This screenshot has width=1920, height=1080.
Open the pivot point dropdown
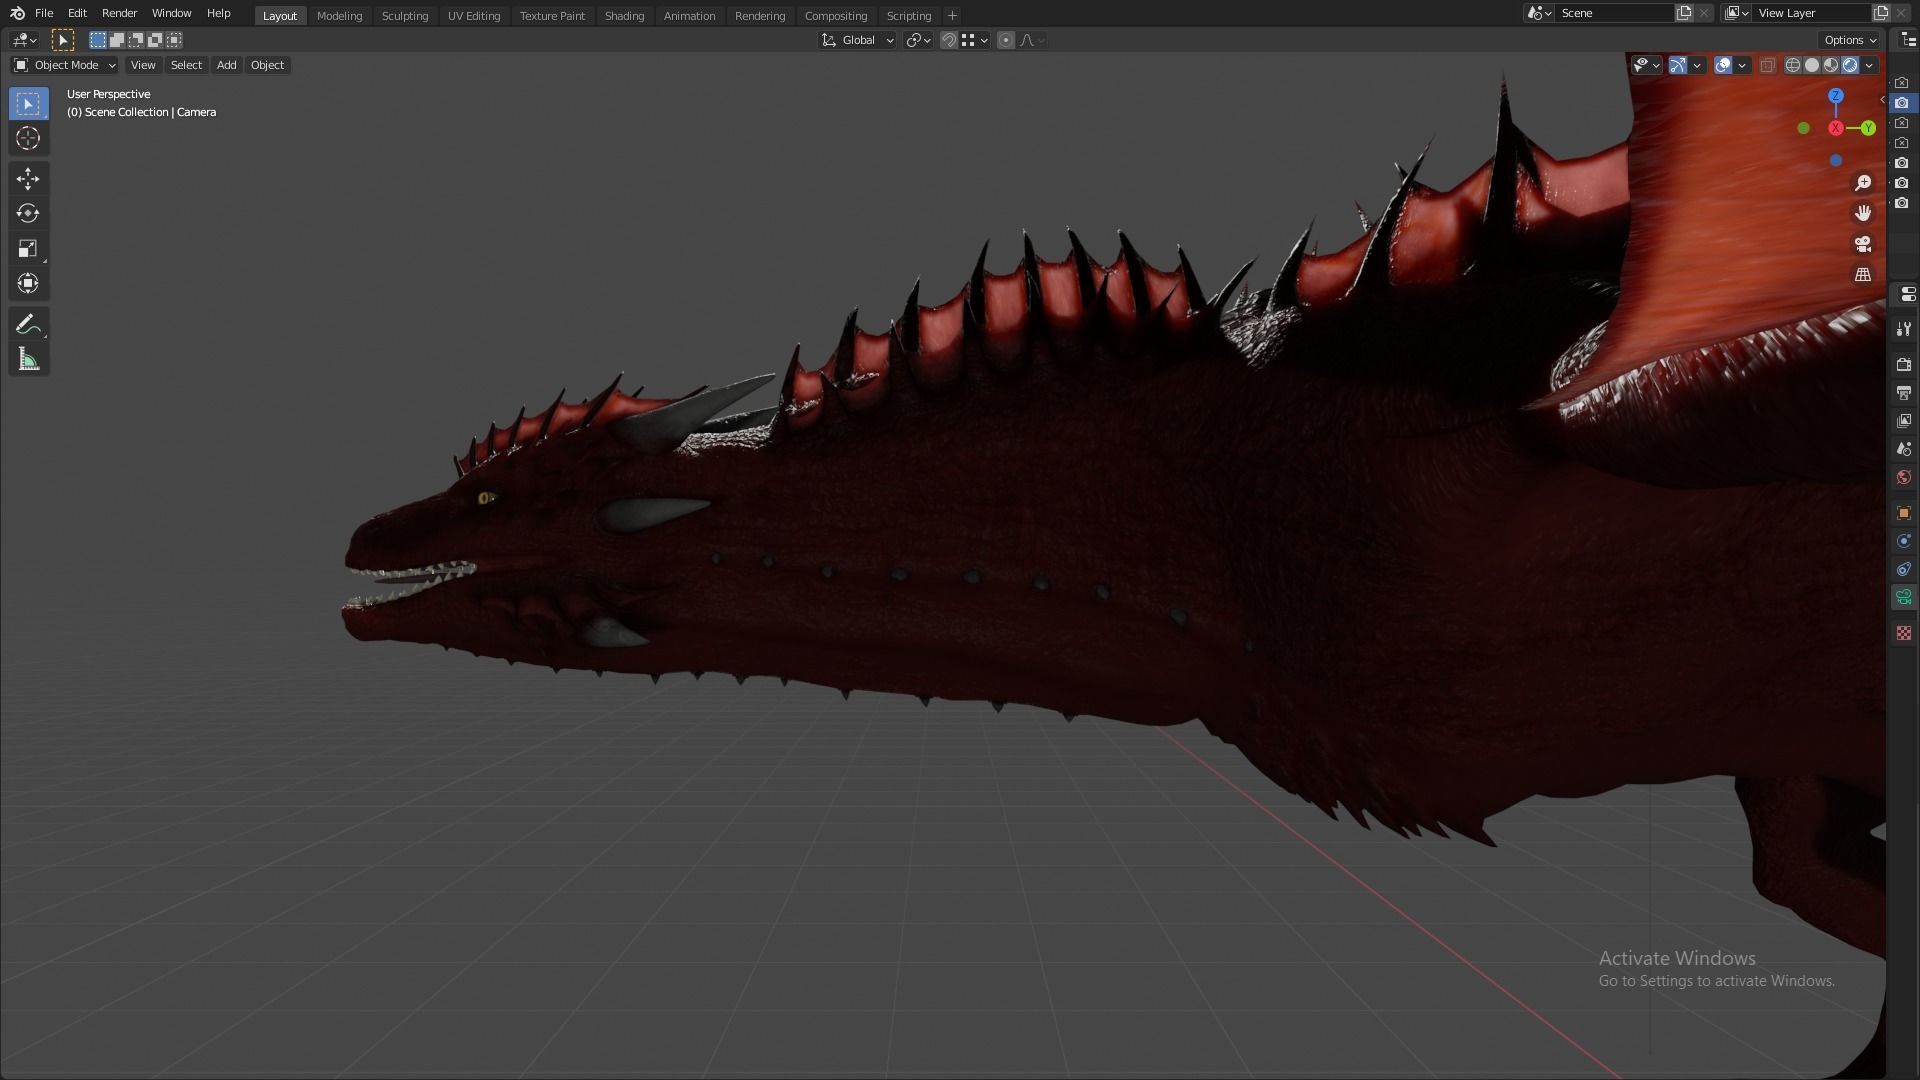[x=918, y=40]
